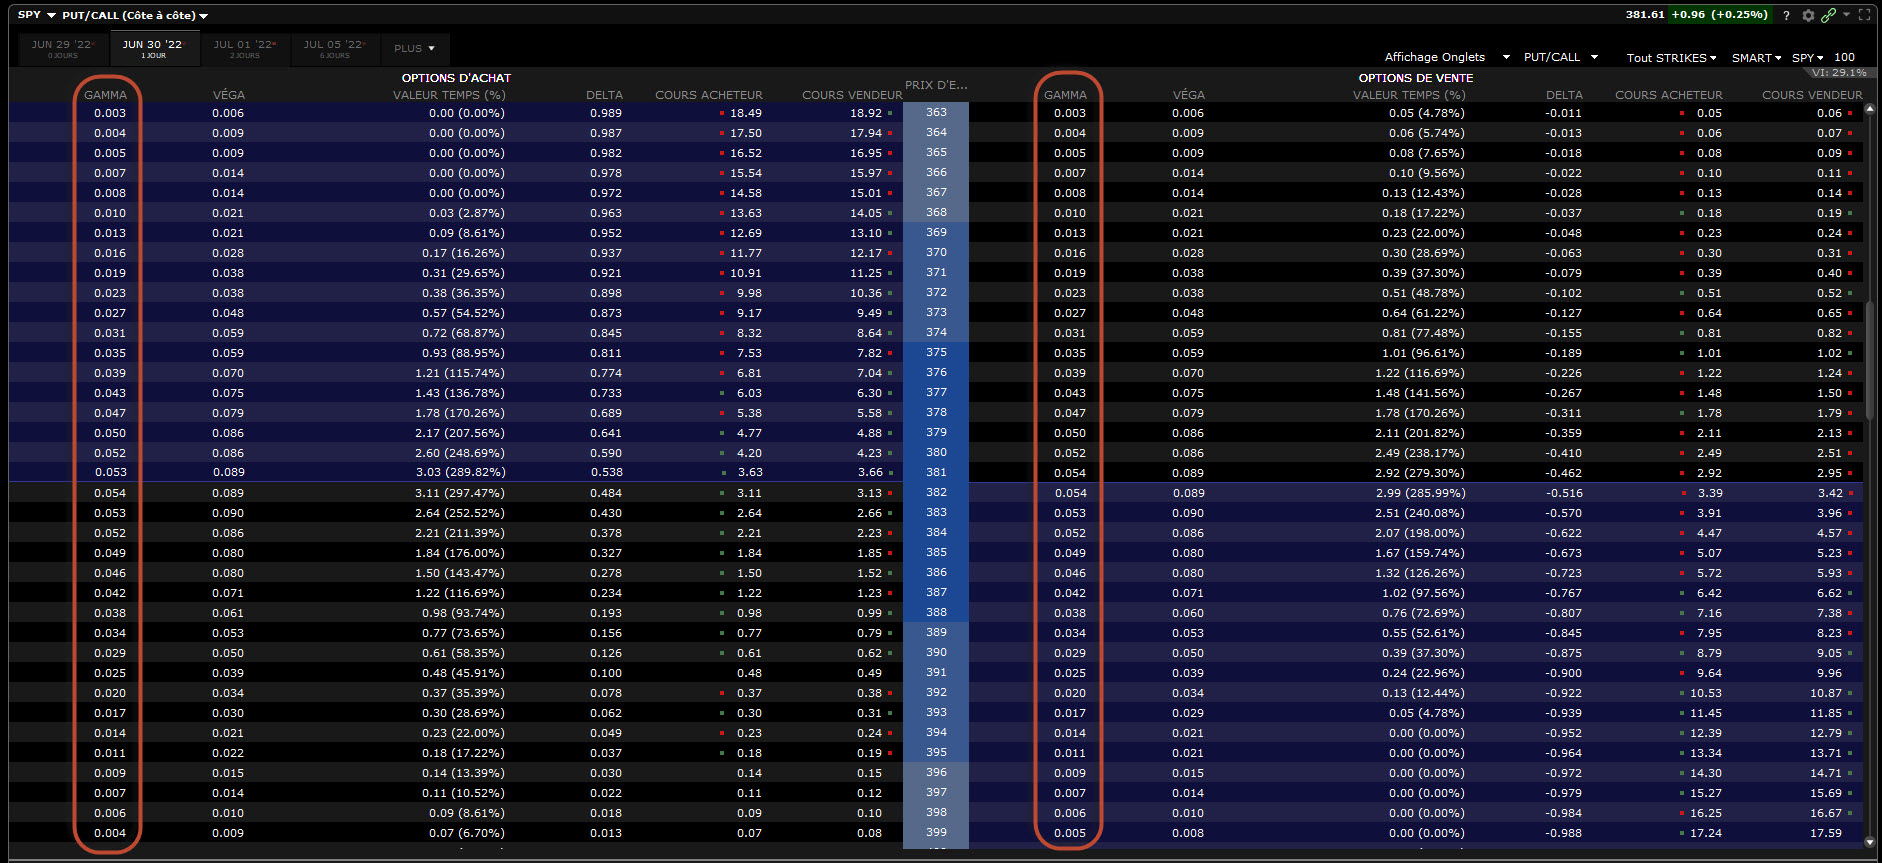Select strike price 382 row
1882x863 pixels.
point(936,492)
